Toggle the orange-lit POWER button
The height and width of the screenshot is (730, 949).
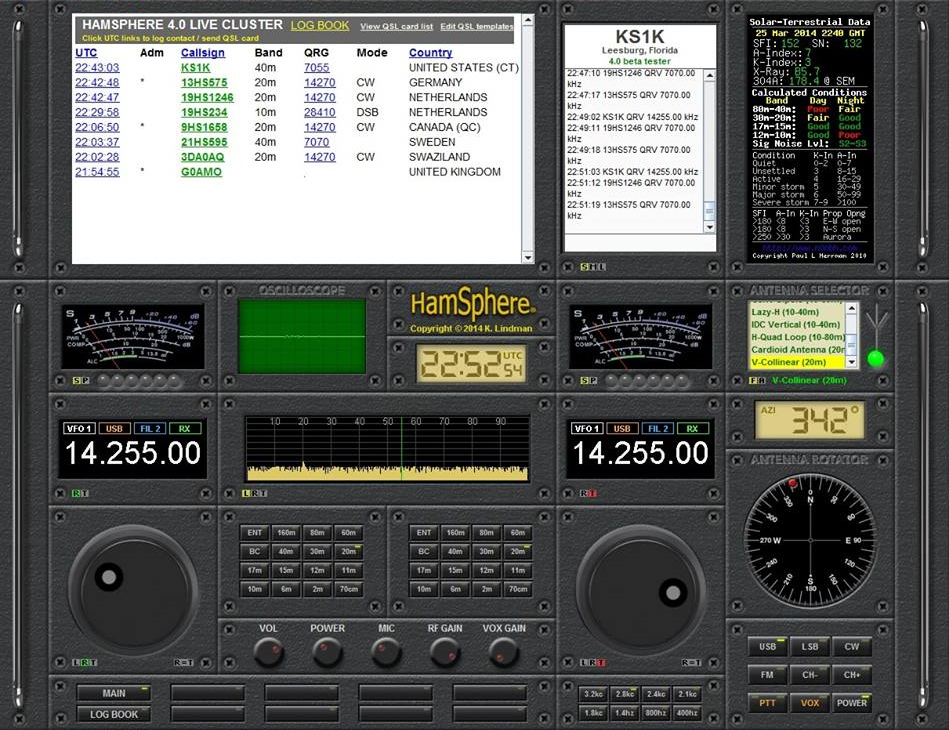852,703
